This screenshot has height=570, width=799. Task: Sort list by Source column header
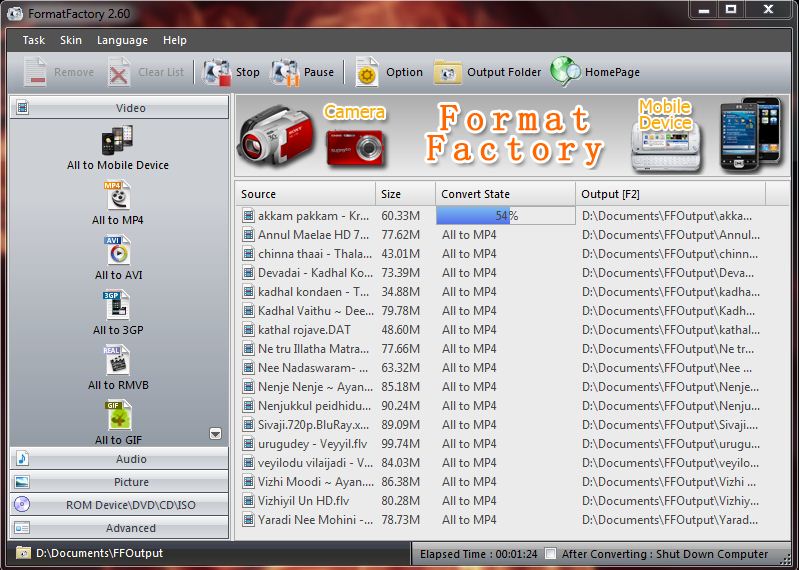coord(306,194)
